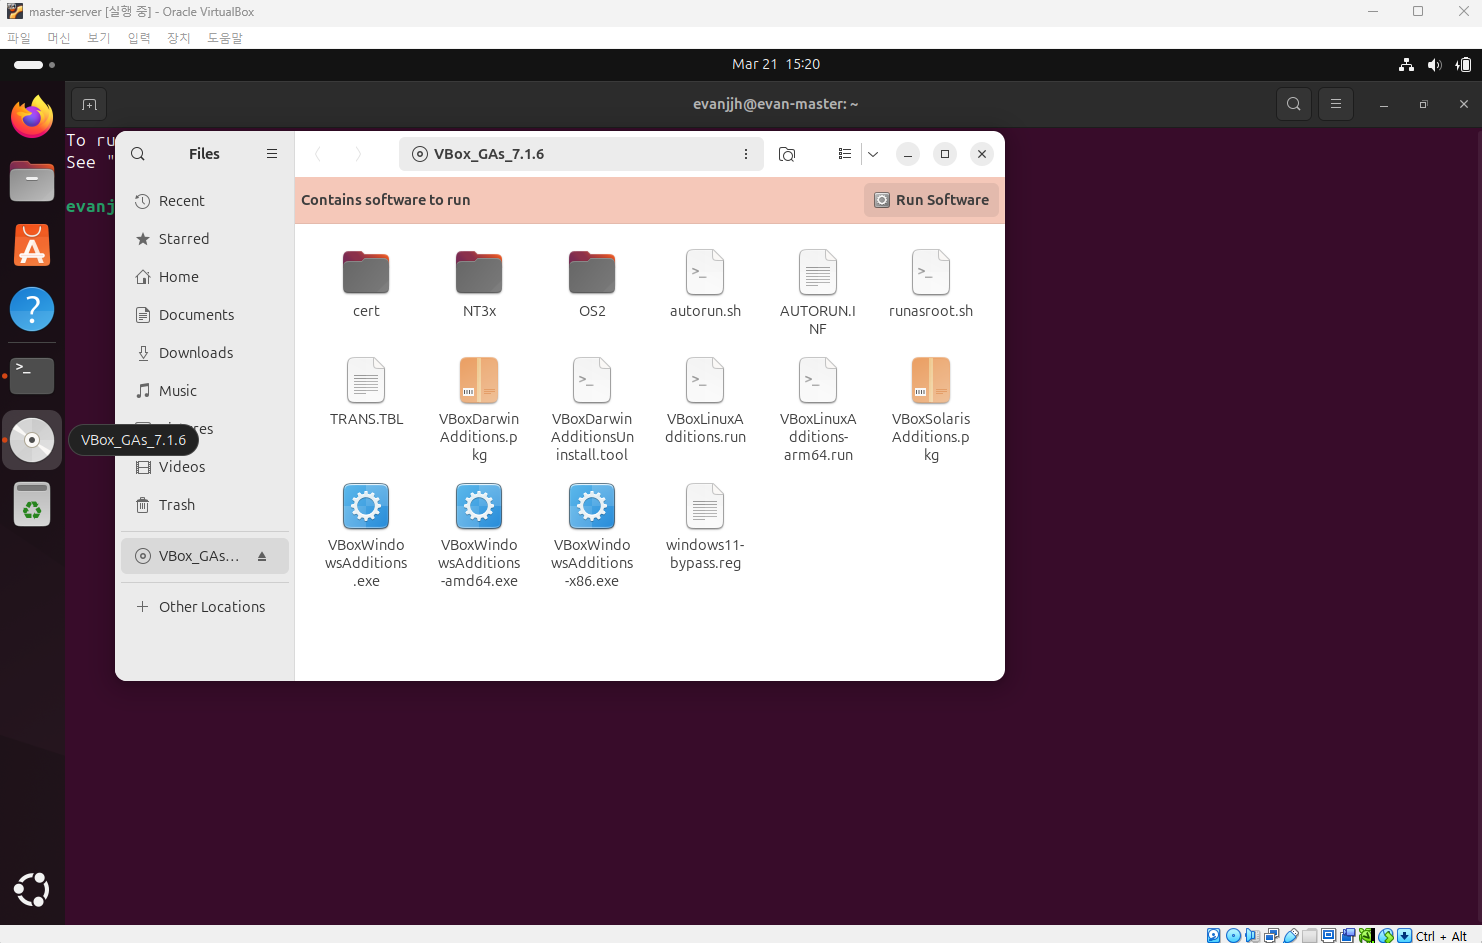
Task: Select the VBoxSolarisAdditions.pkg package
Action: click(931, 410)
